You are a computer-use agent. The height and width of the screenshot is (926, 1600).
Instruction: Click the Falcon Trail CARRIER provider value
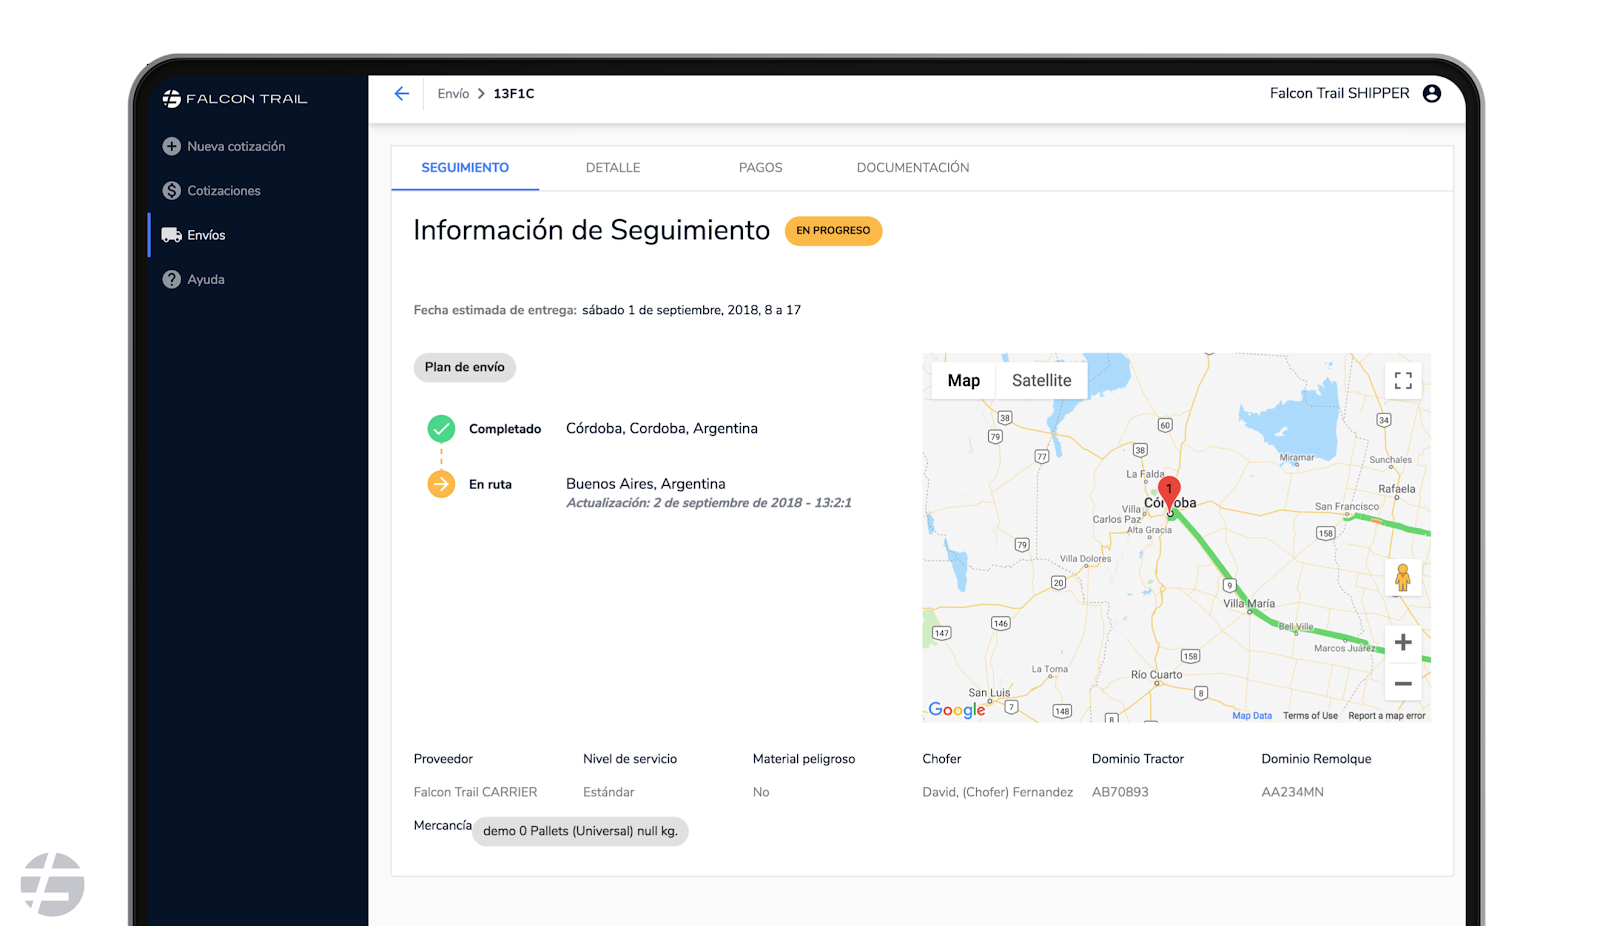[x=476, y=792]
